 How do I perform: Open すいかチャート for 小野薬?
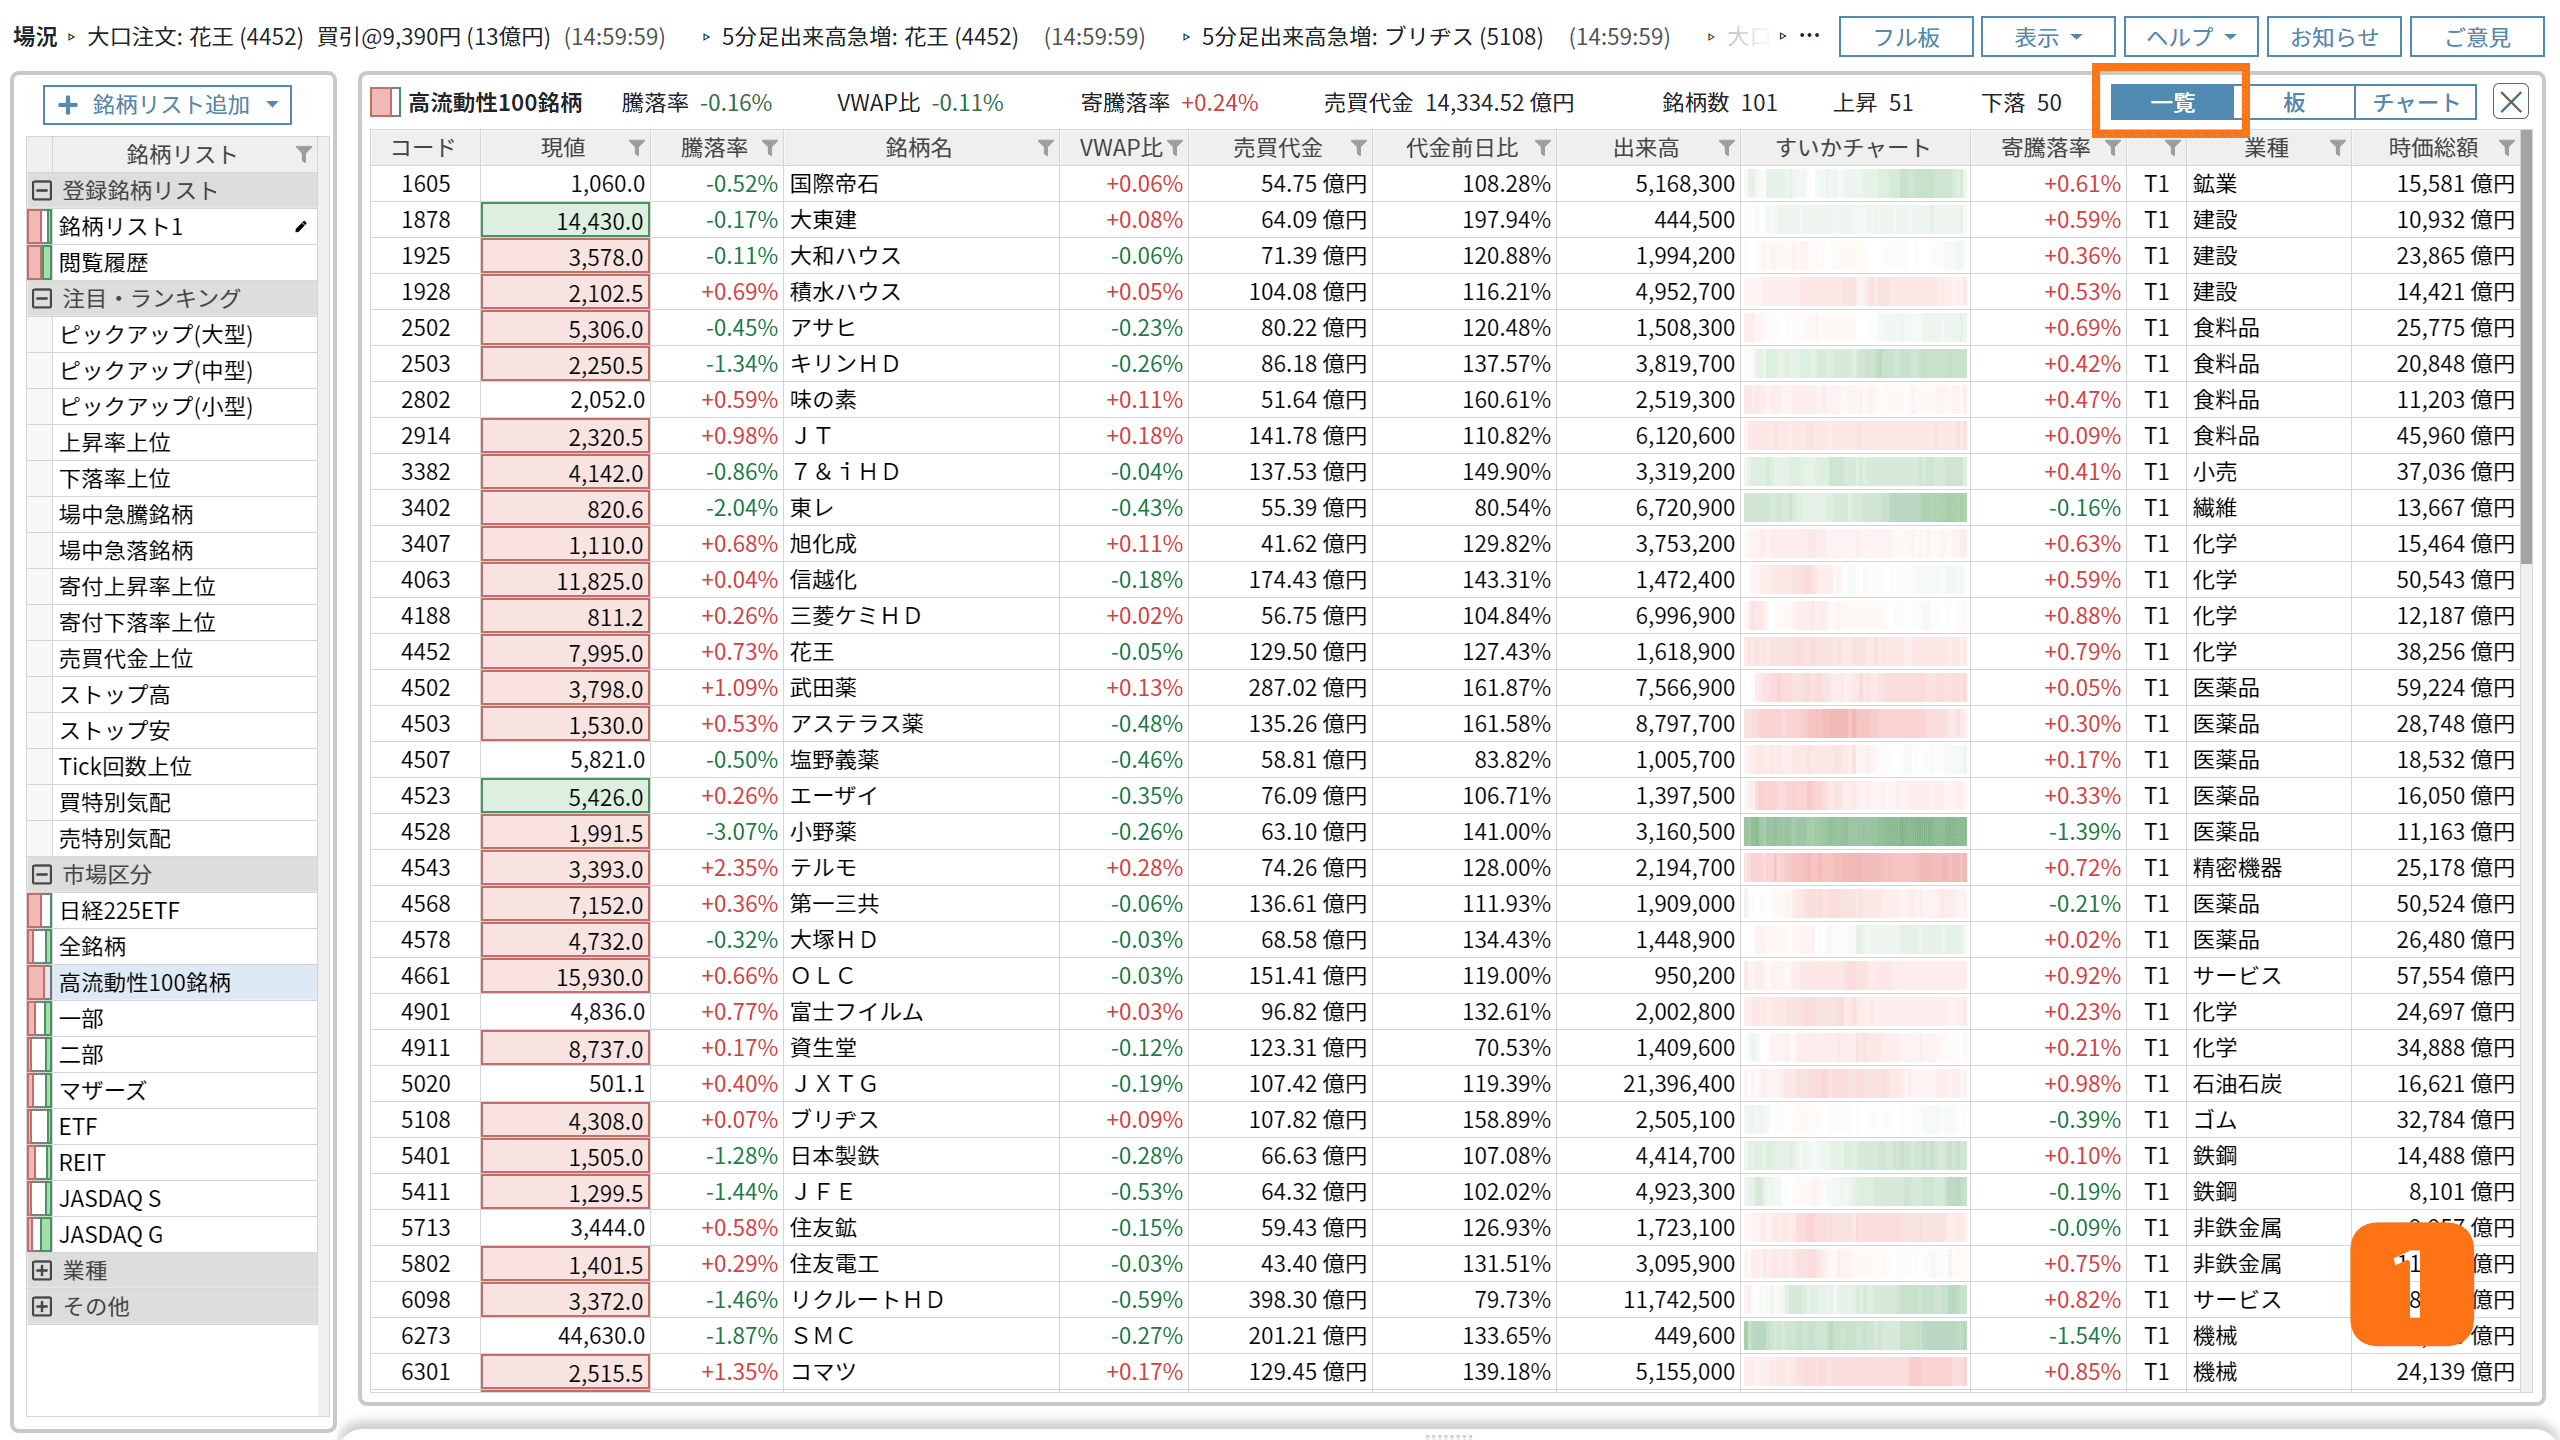(x=1855, y=832)
